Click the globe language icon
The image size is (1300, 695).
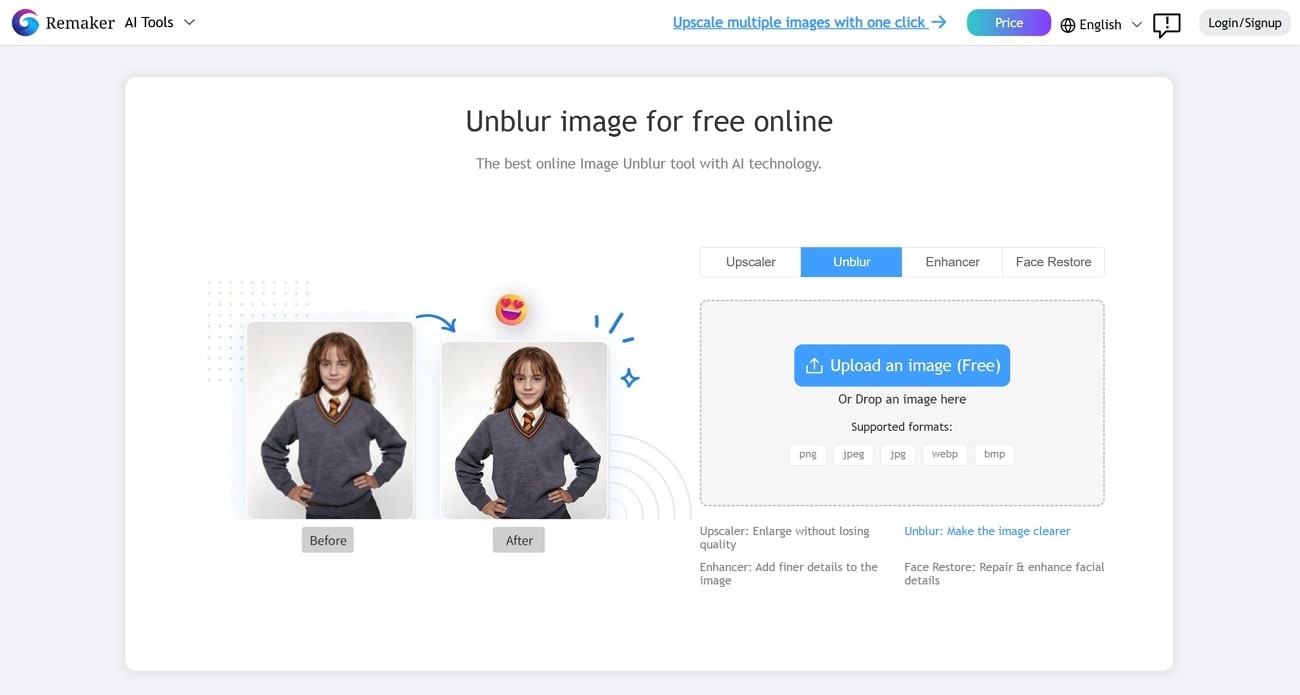[x=1068, y=24]
